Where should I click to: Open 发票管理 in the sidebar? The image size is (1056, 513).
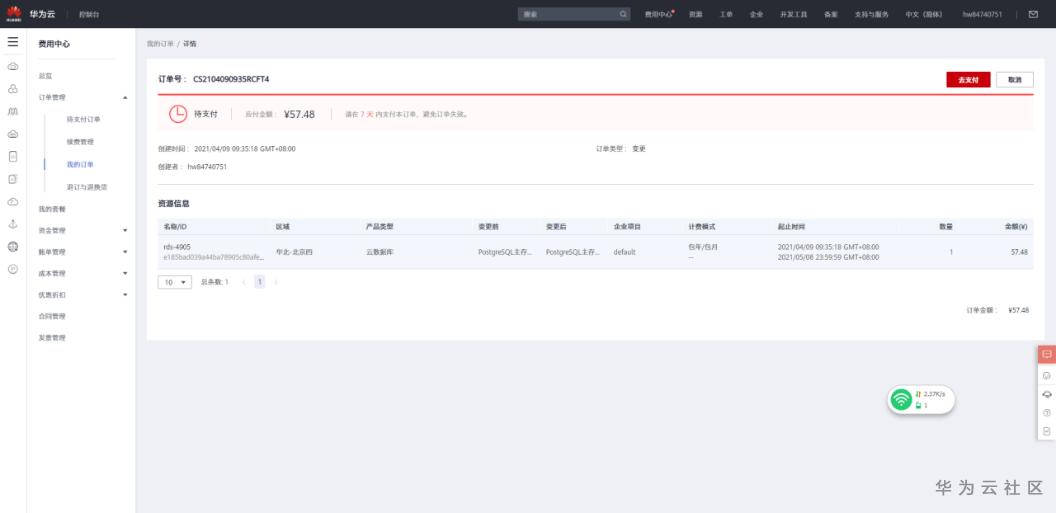pos(52,338)
